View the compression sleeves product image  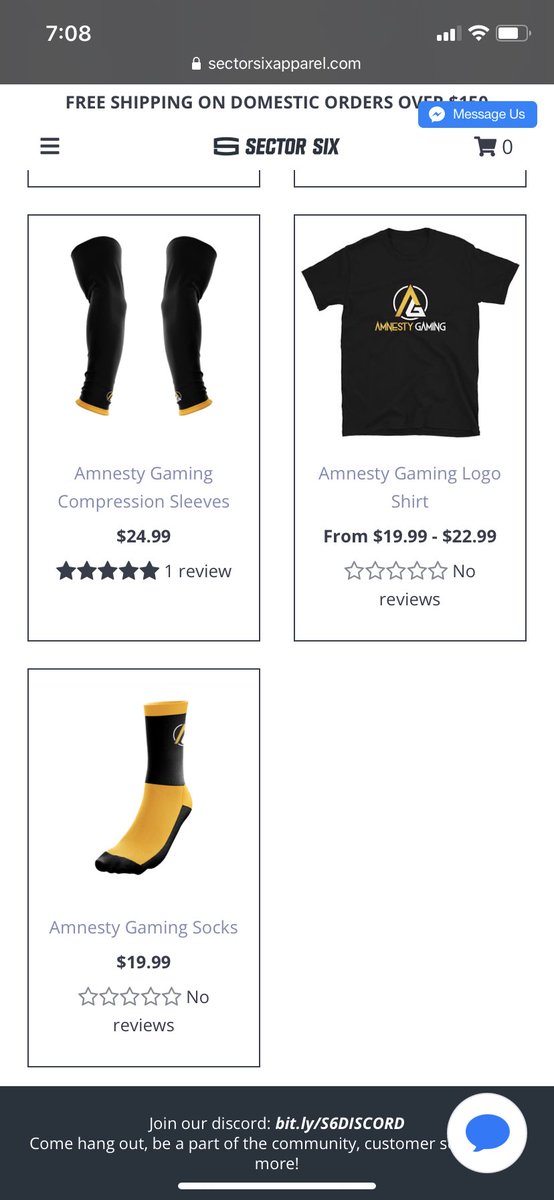[143, 324]
